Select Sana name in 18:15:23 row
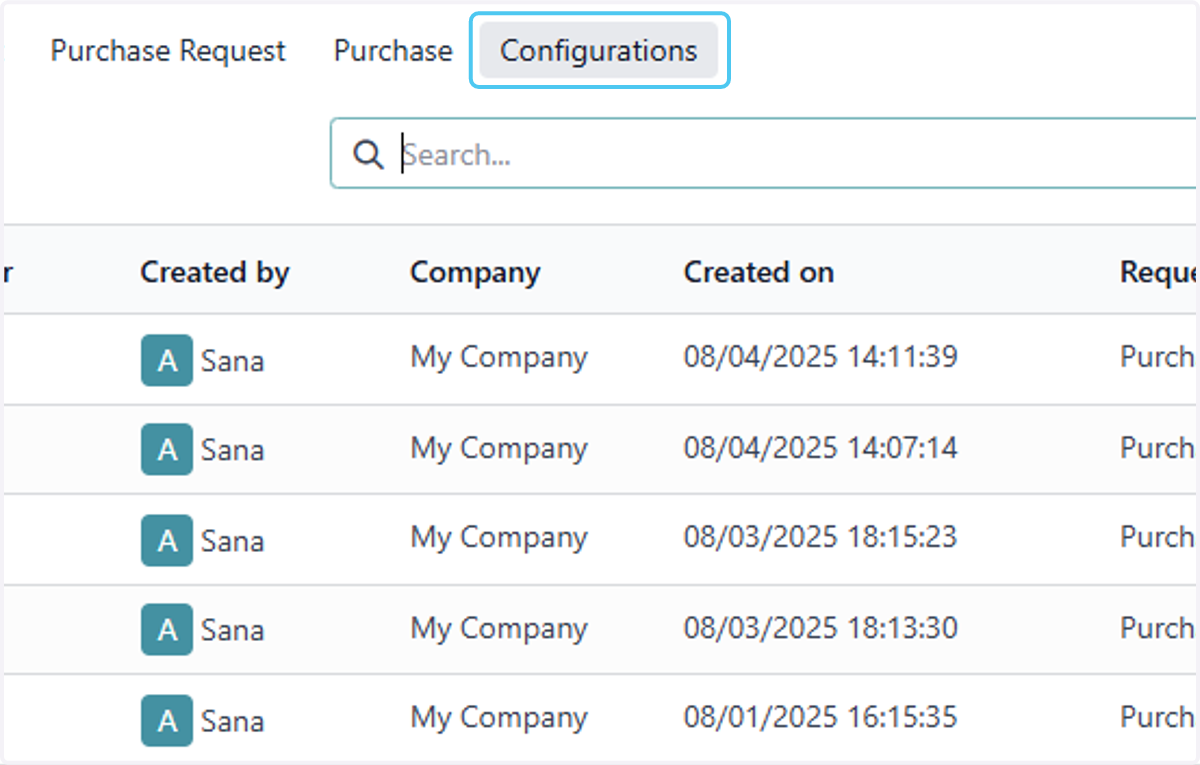Screen dimensions: 1200x765 click(x=232, y=541)
